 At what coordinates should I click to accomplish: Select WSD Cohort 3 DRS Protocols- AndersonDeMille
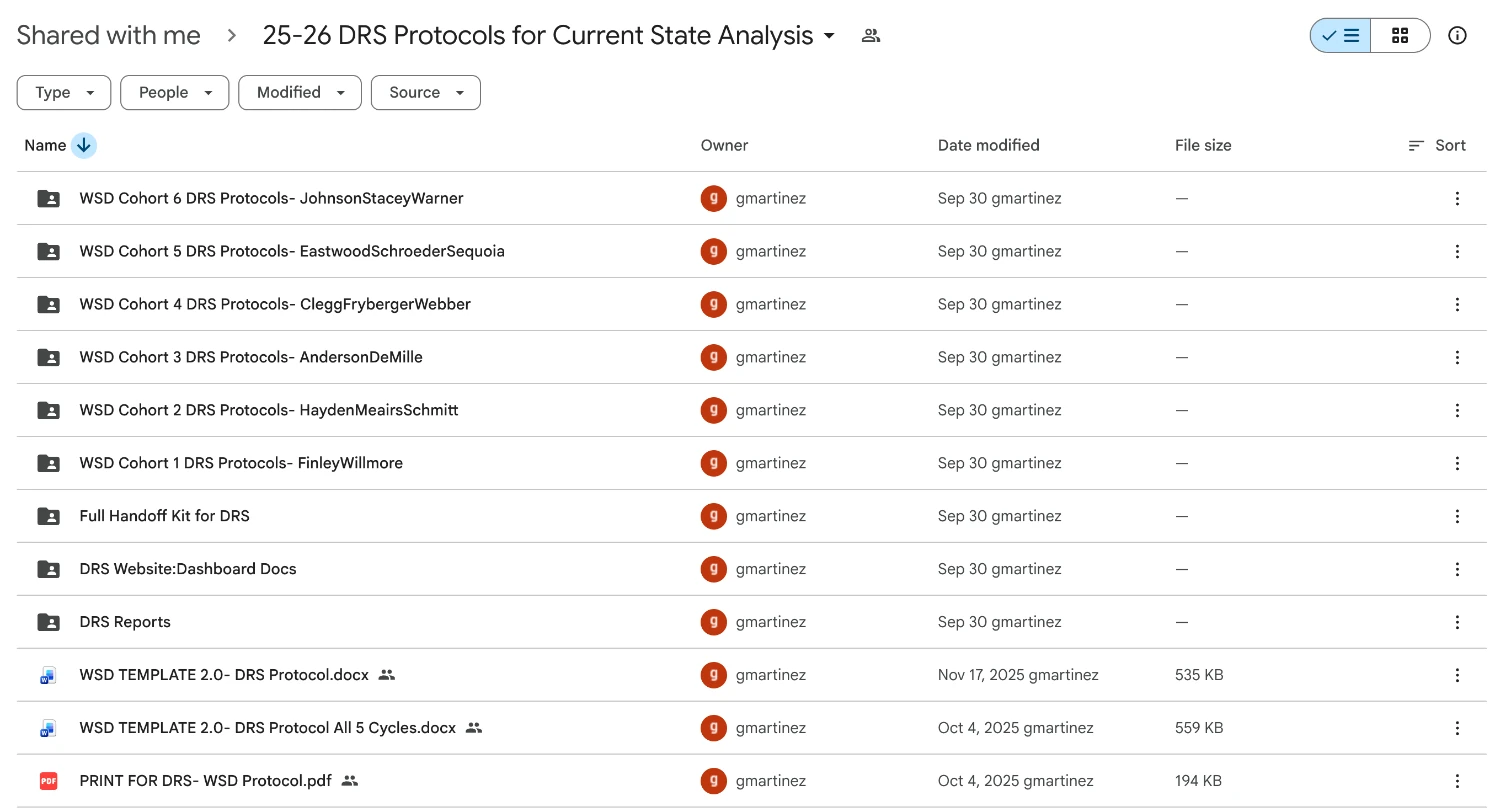click(x=251, y=357)
